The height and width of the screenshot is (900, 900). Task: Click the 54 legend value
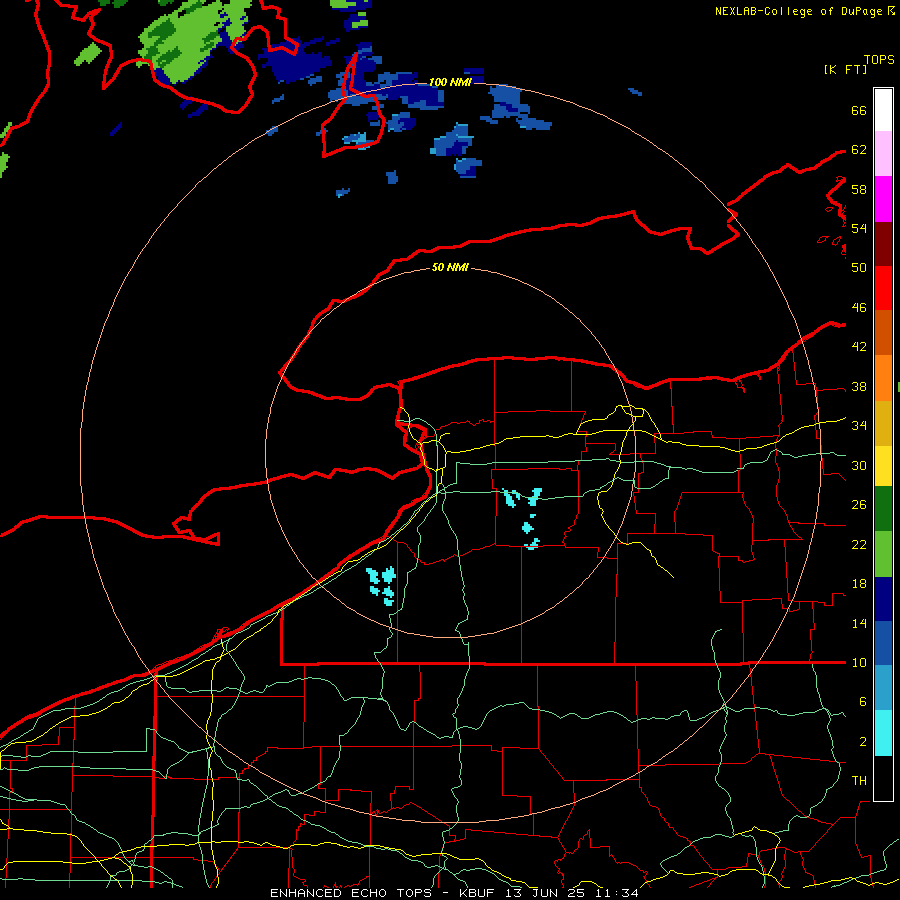click(x=859, y=228)
